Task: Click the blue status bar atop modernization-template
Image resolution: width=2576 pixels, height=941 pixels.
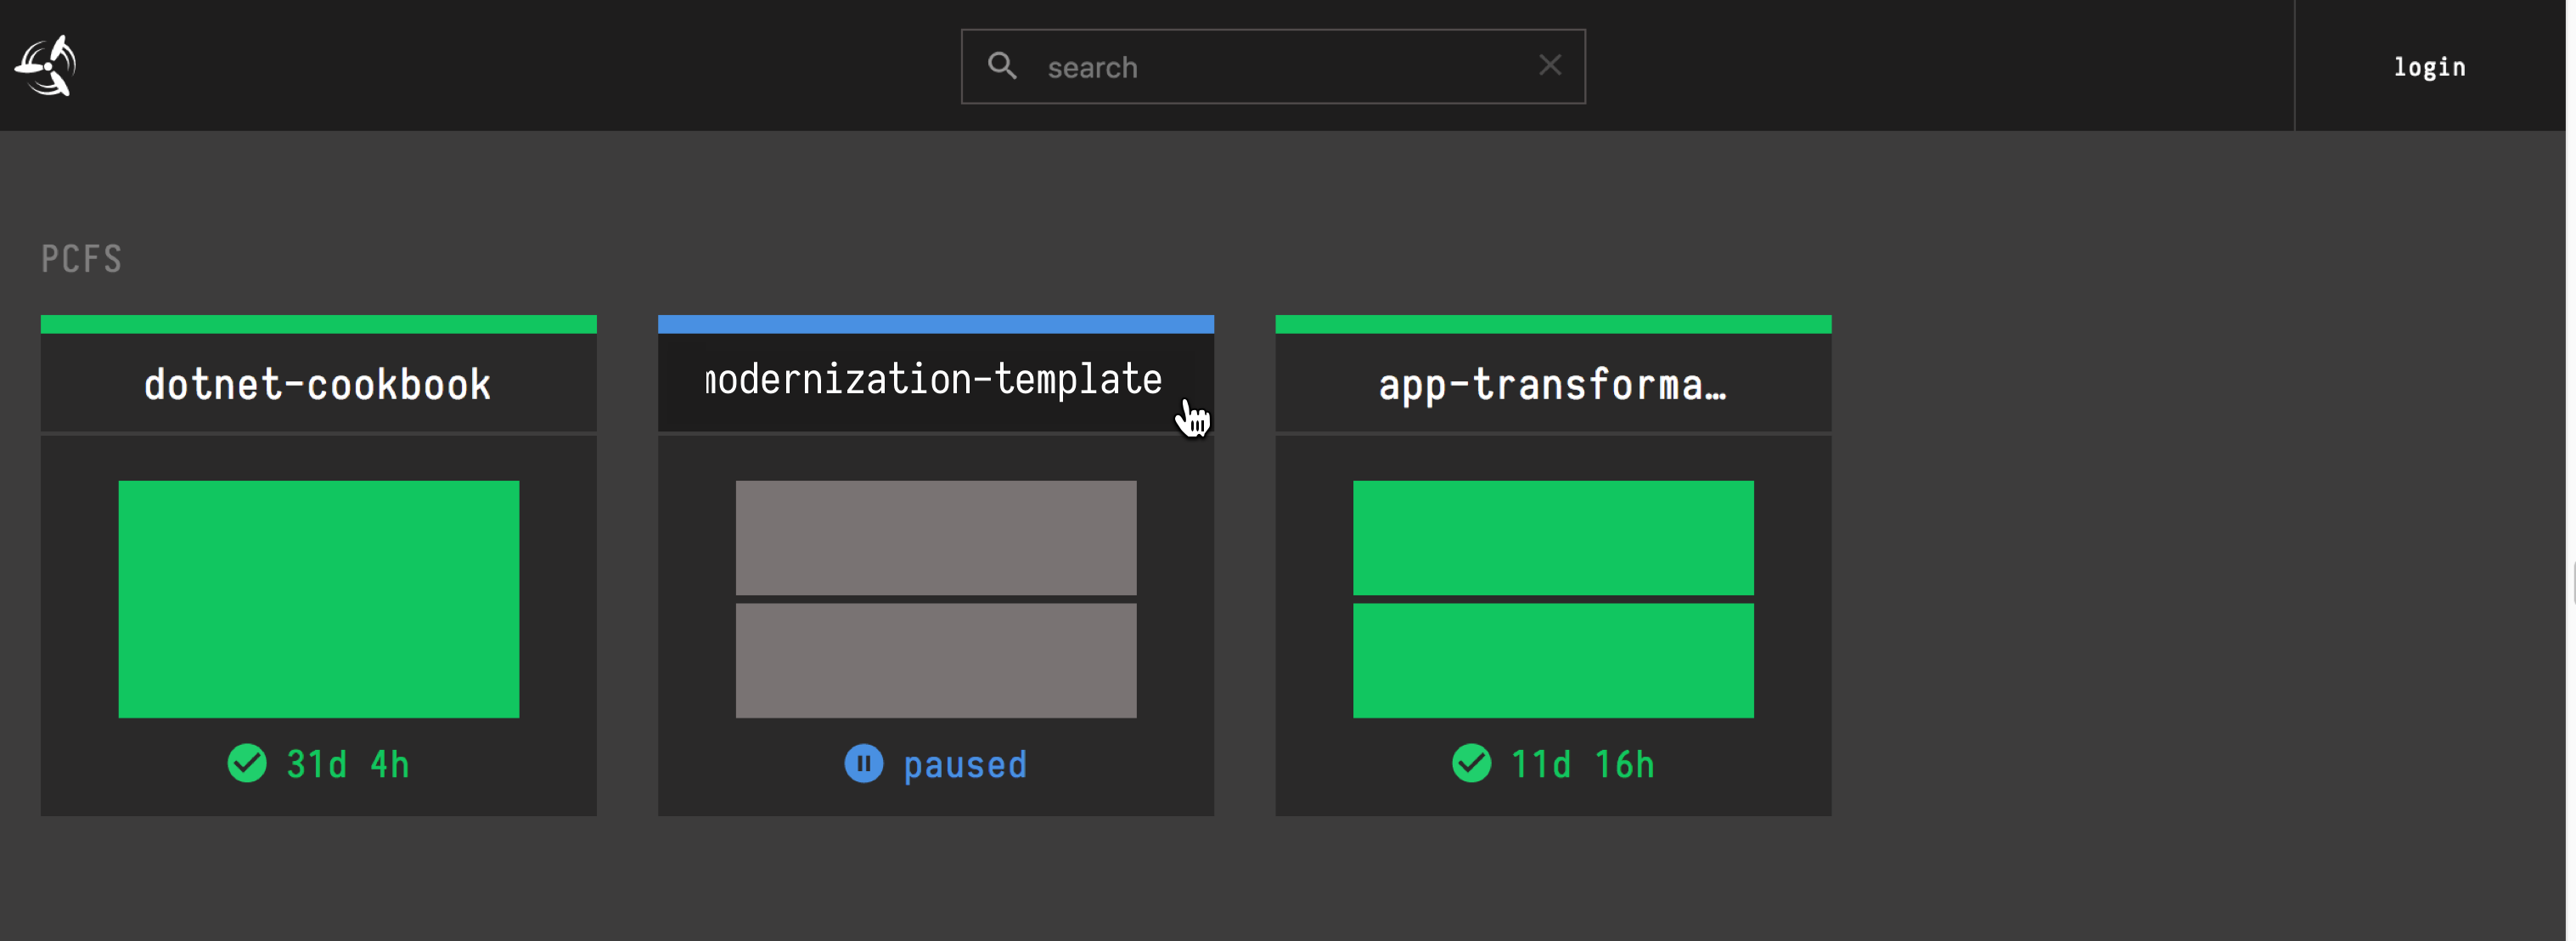Action: click(x=935, y=322)
